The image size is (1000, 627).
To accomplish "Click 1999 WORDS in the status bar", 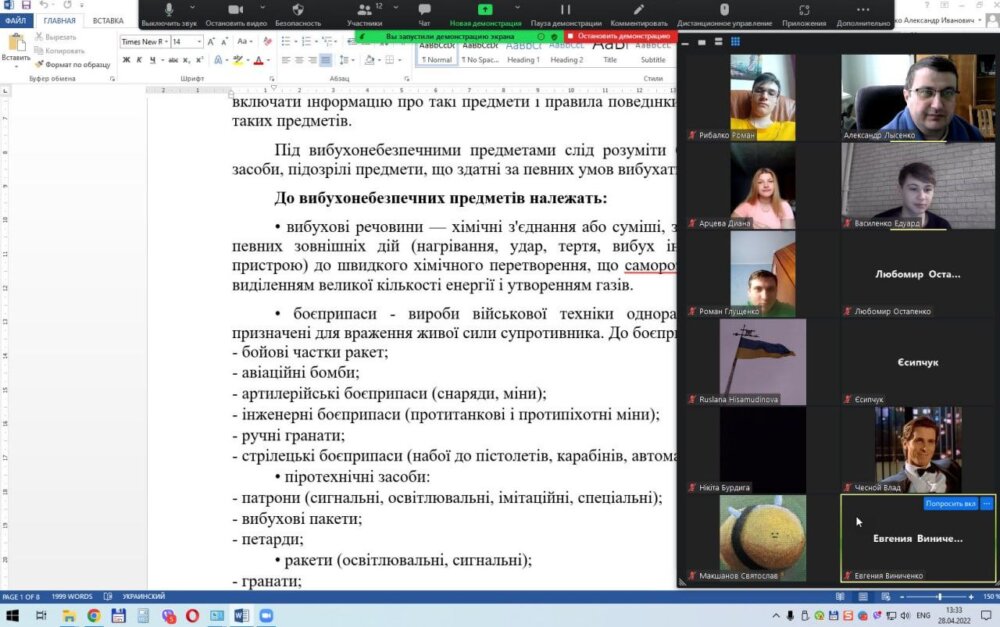I will 71,597.
